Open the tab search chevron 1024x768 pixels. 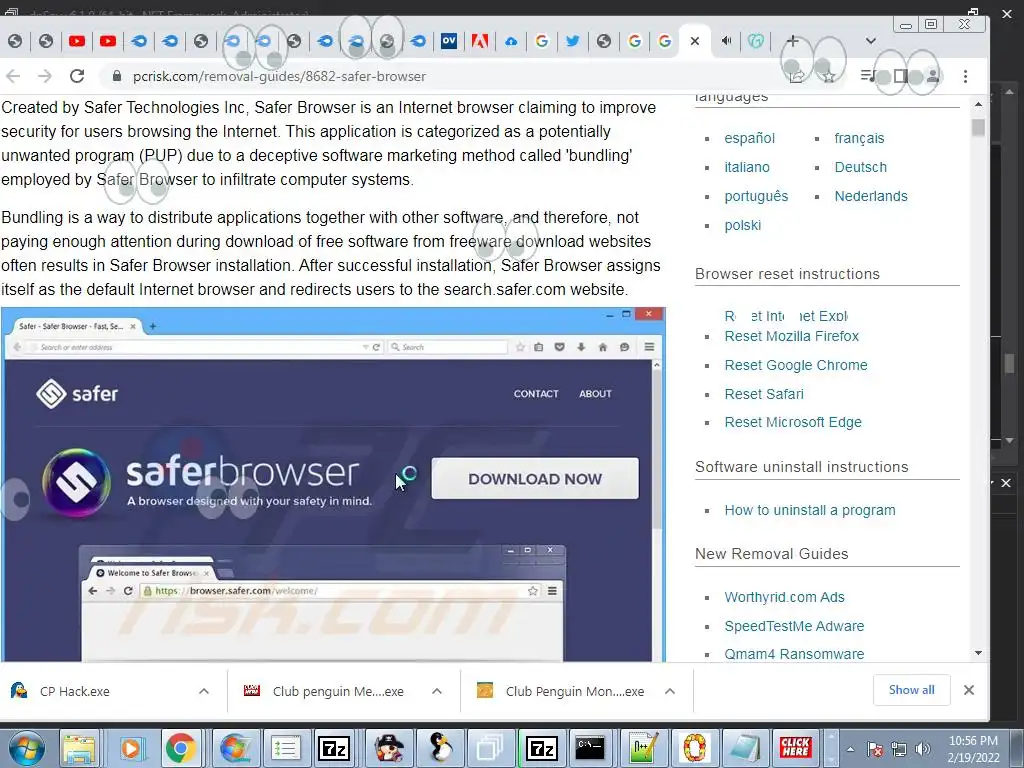[x=871, y=41]
